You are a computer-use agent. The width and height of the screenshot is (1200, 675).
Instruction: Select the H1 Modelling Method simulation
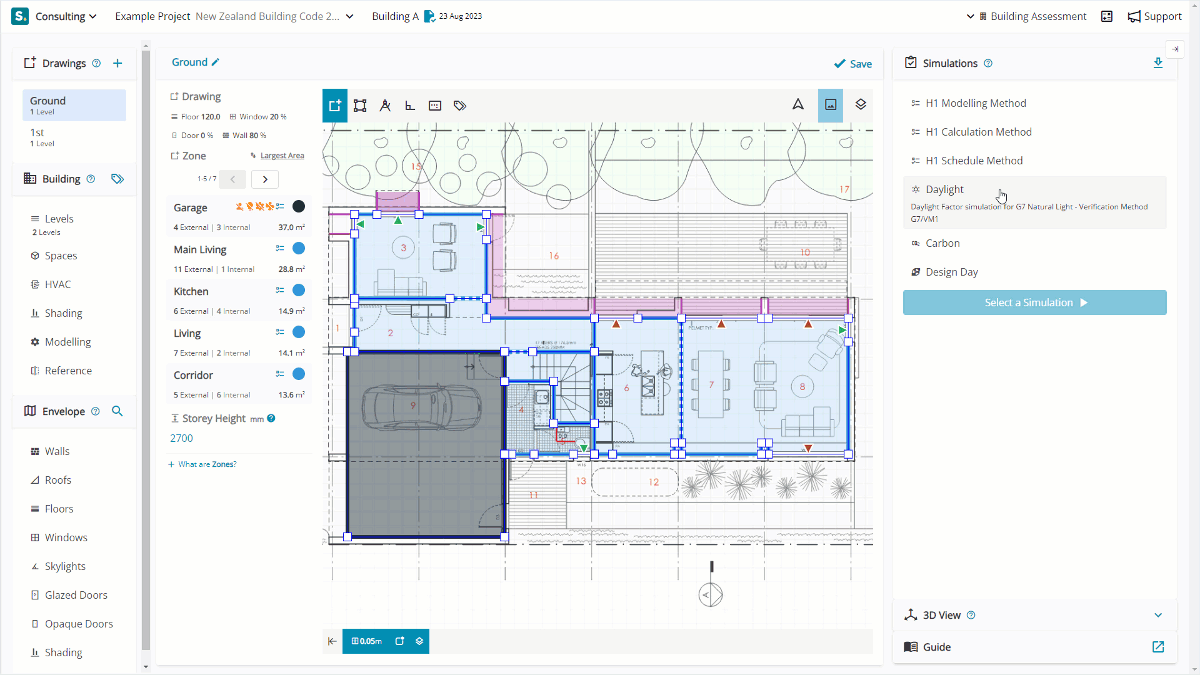pos(976,103)
